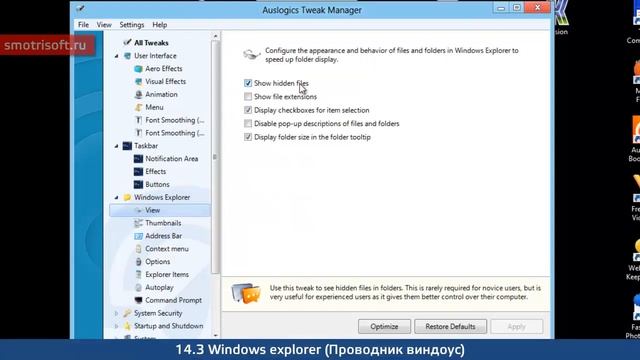
Task: Click the Windows Explorer folder icon
Action: click(127, 197)
